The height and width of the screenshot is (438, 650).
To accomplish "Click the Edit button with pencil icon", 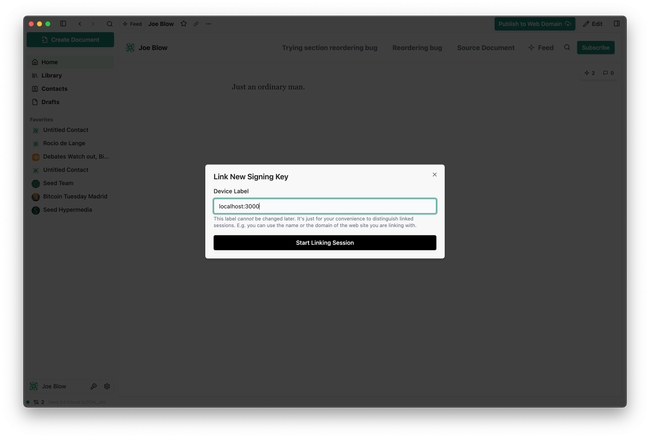I will point(593,23).
